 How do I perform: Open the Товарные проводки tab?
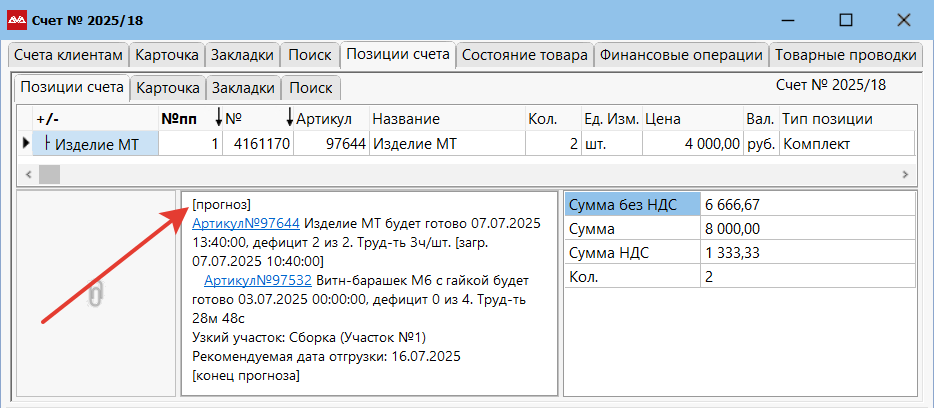pos(845,55)
